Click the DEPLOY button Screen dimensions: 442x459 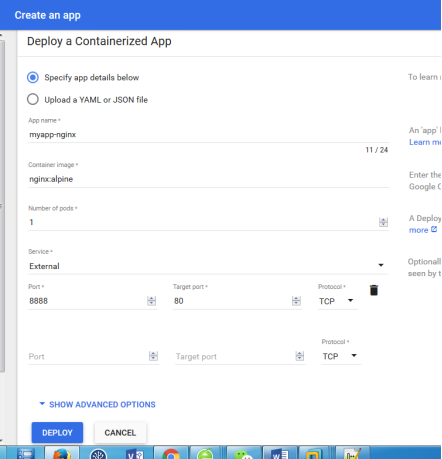click(57, 433)
